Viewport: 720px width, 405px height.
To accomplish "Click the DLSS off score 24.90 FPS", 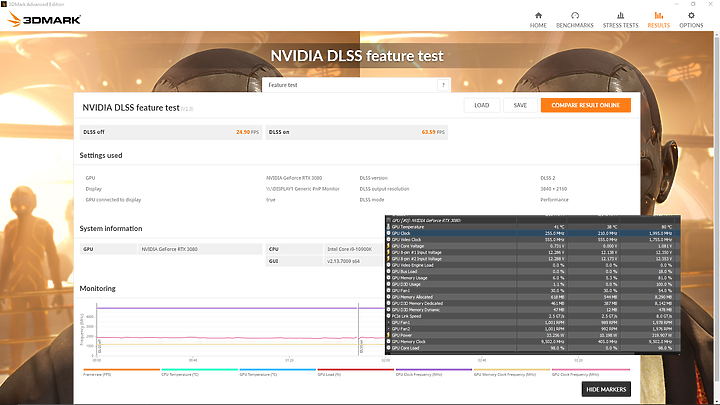I will 248,132.
